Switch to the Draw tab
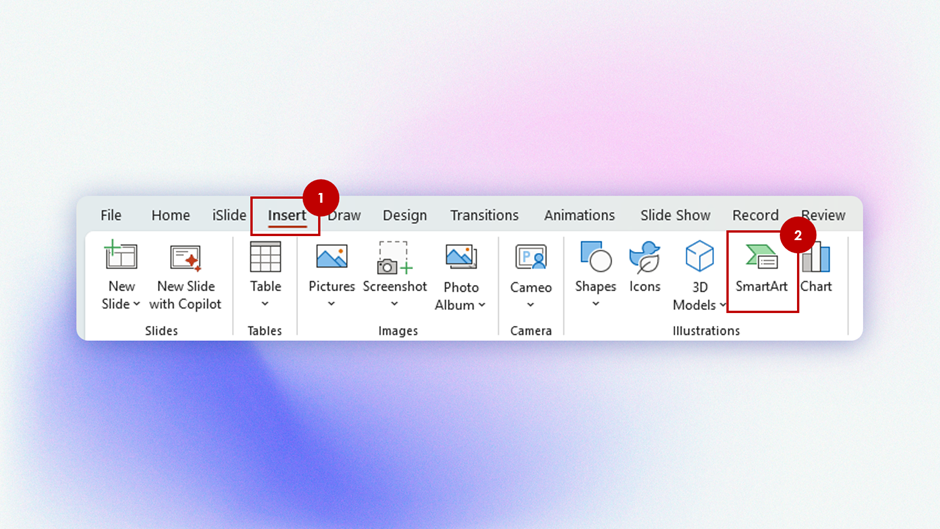 [345, 215]
